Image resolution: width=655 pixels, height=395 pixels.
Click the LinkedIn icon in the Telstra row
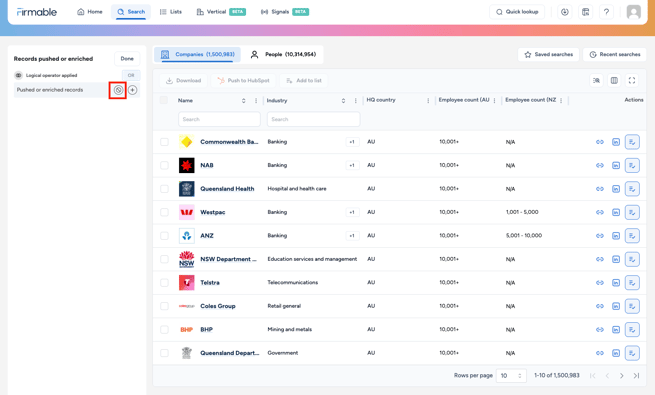[616, 283]
